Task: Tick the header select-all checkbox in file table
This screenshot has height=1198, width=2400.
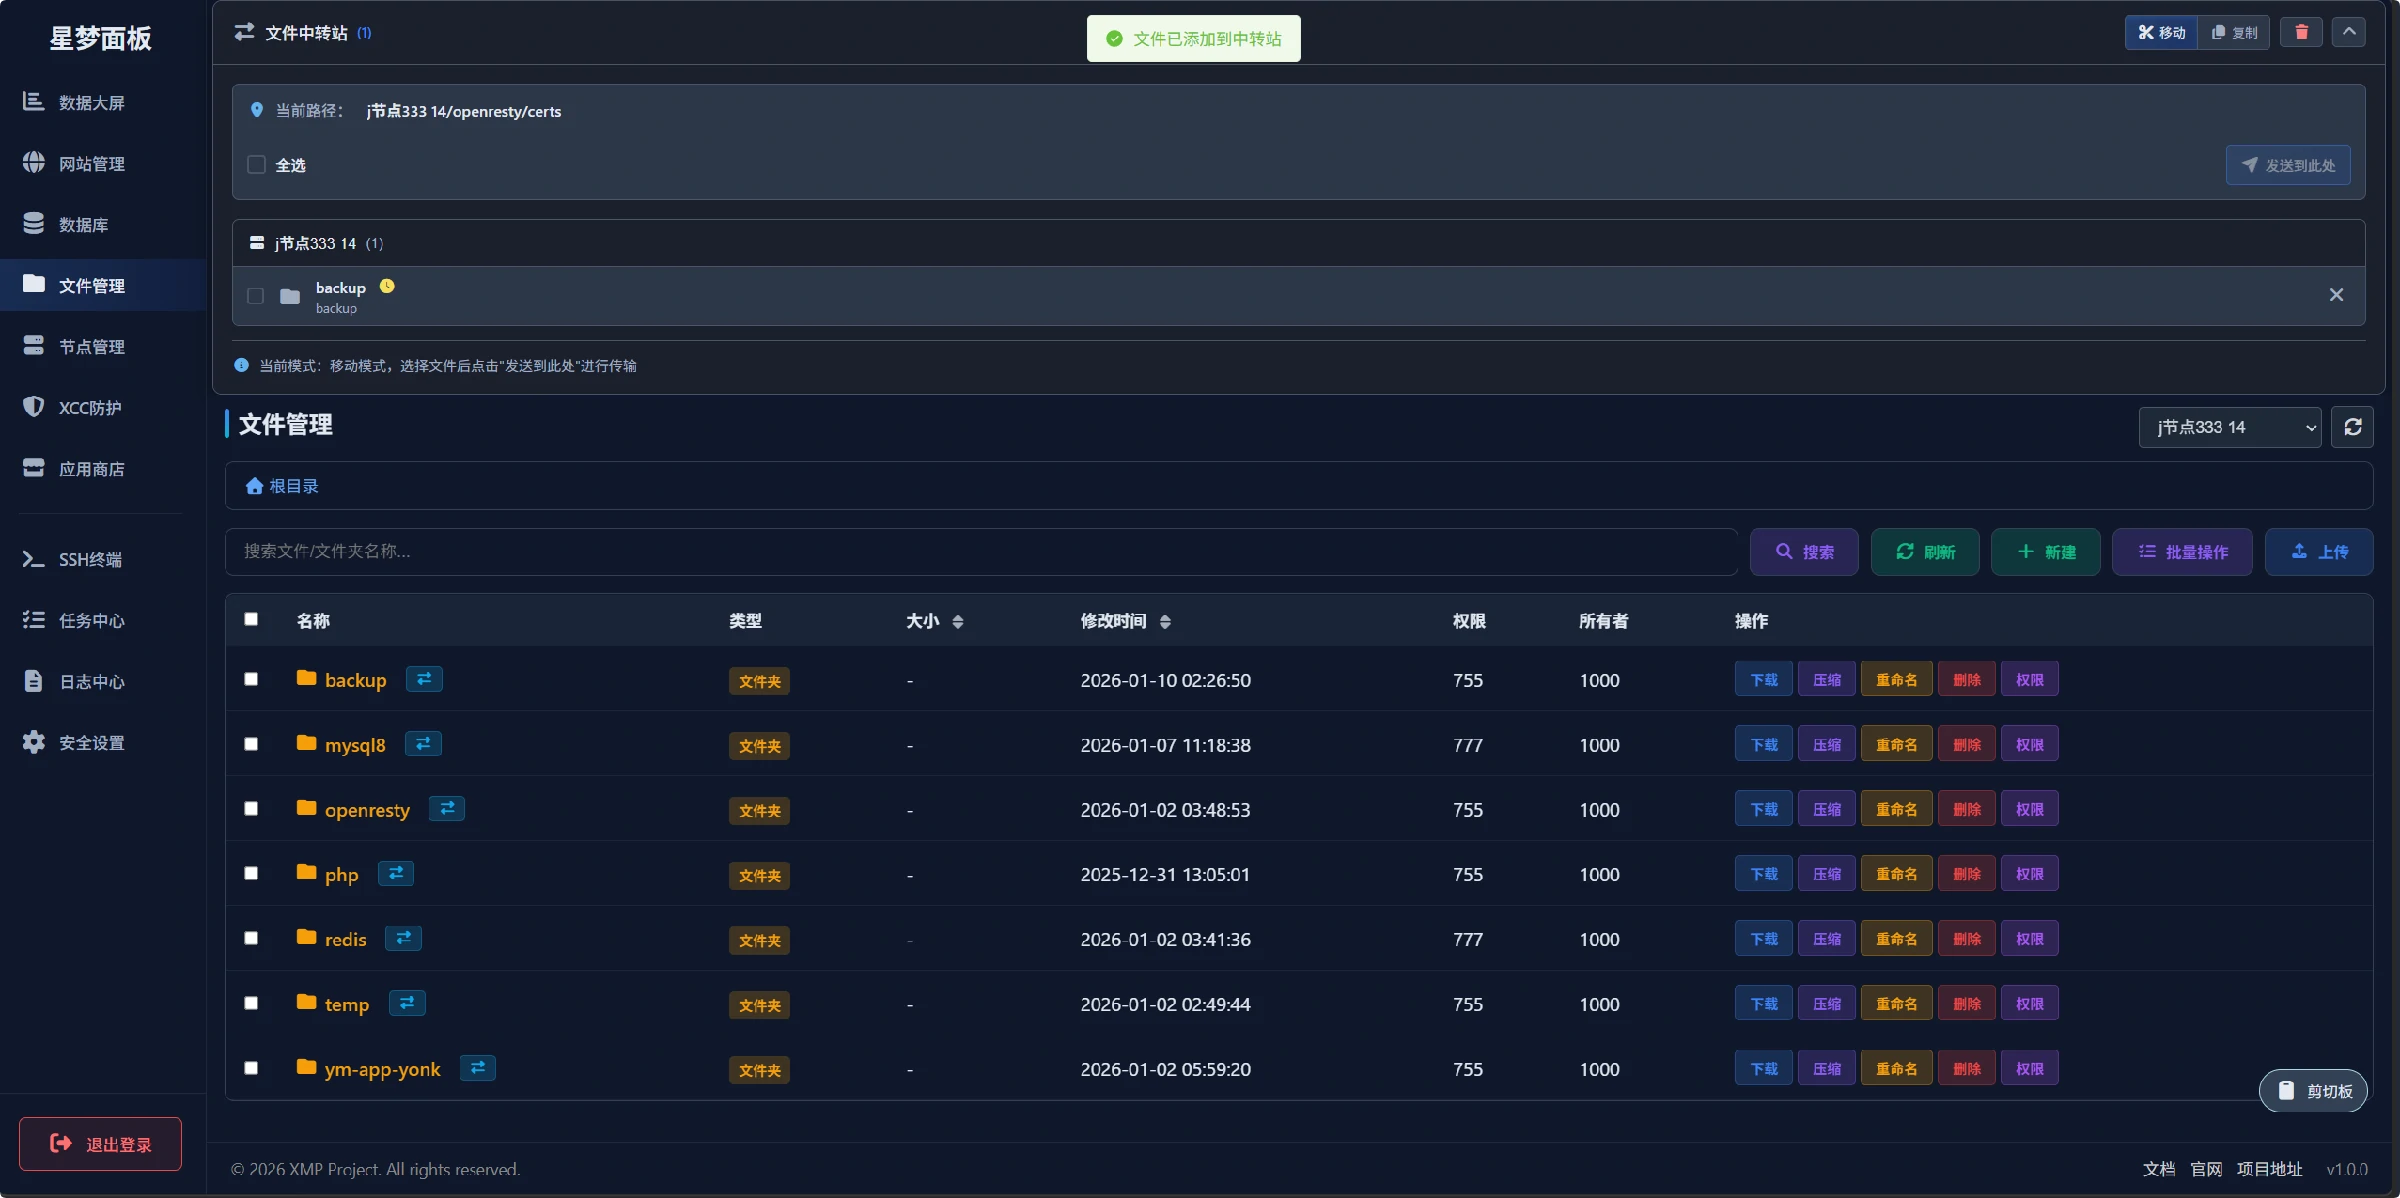Action: [251, 619]
